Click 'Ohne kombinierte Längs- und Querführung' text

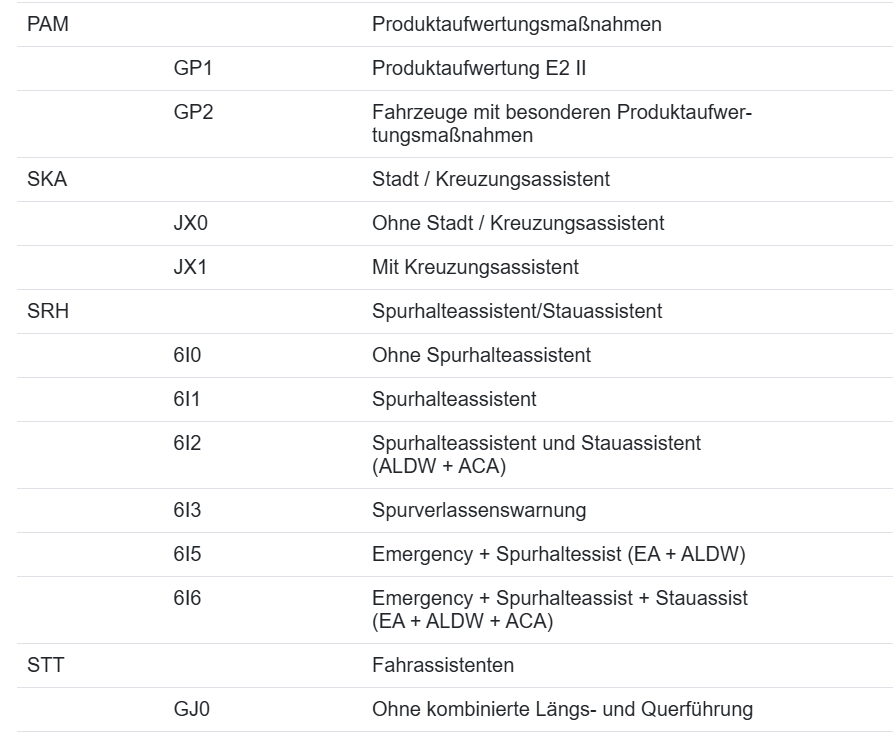click(563, 709)
